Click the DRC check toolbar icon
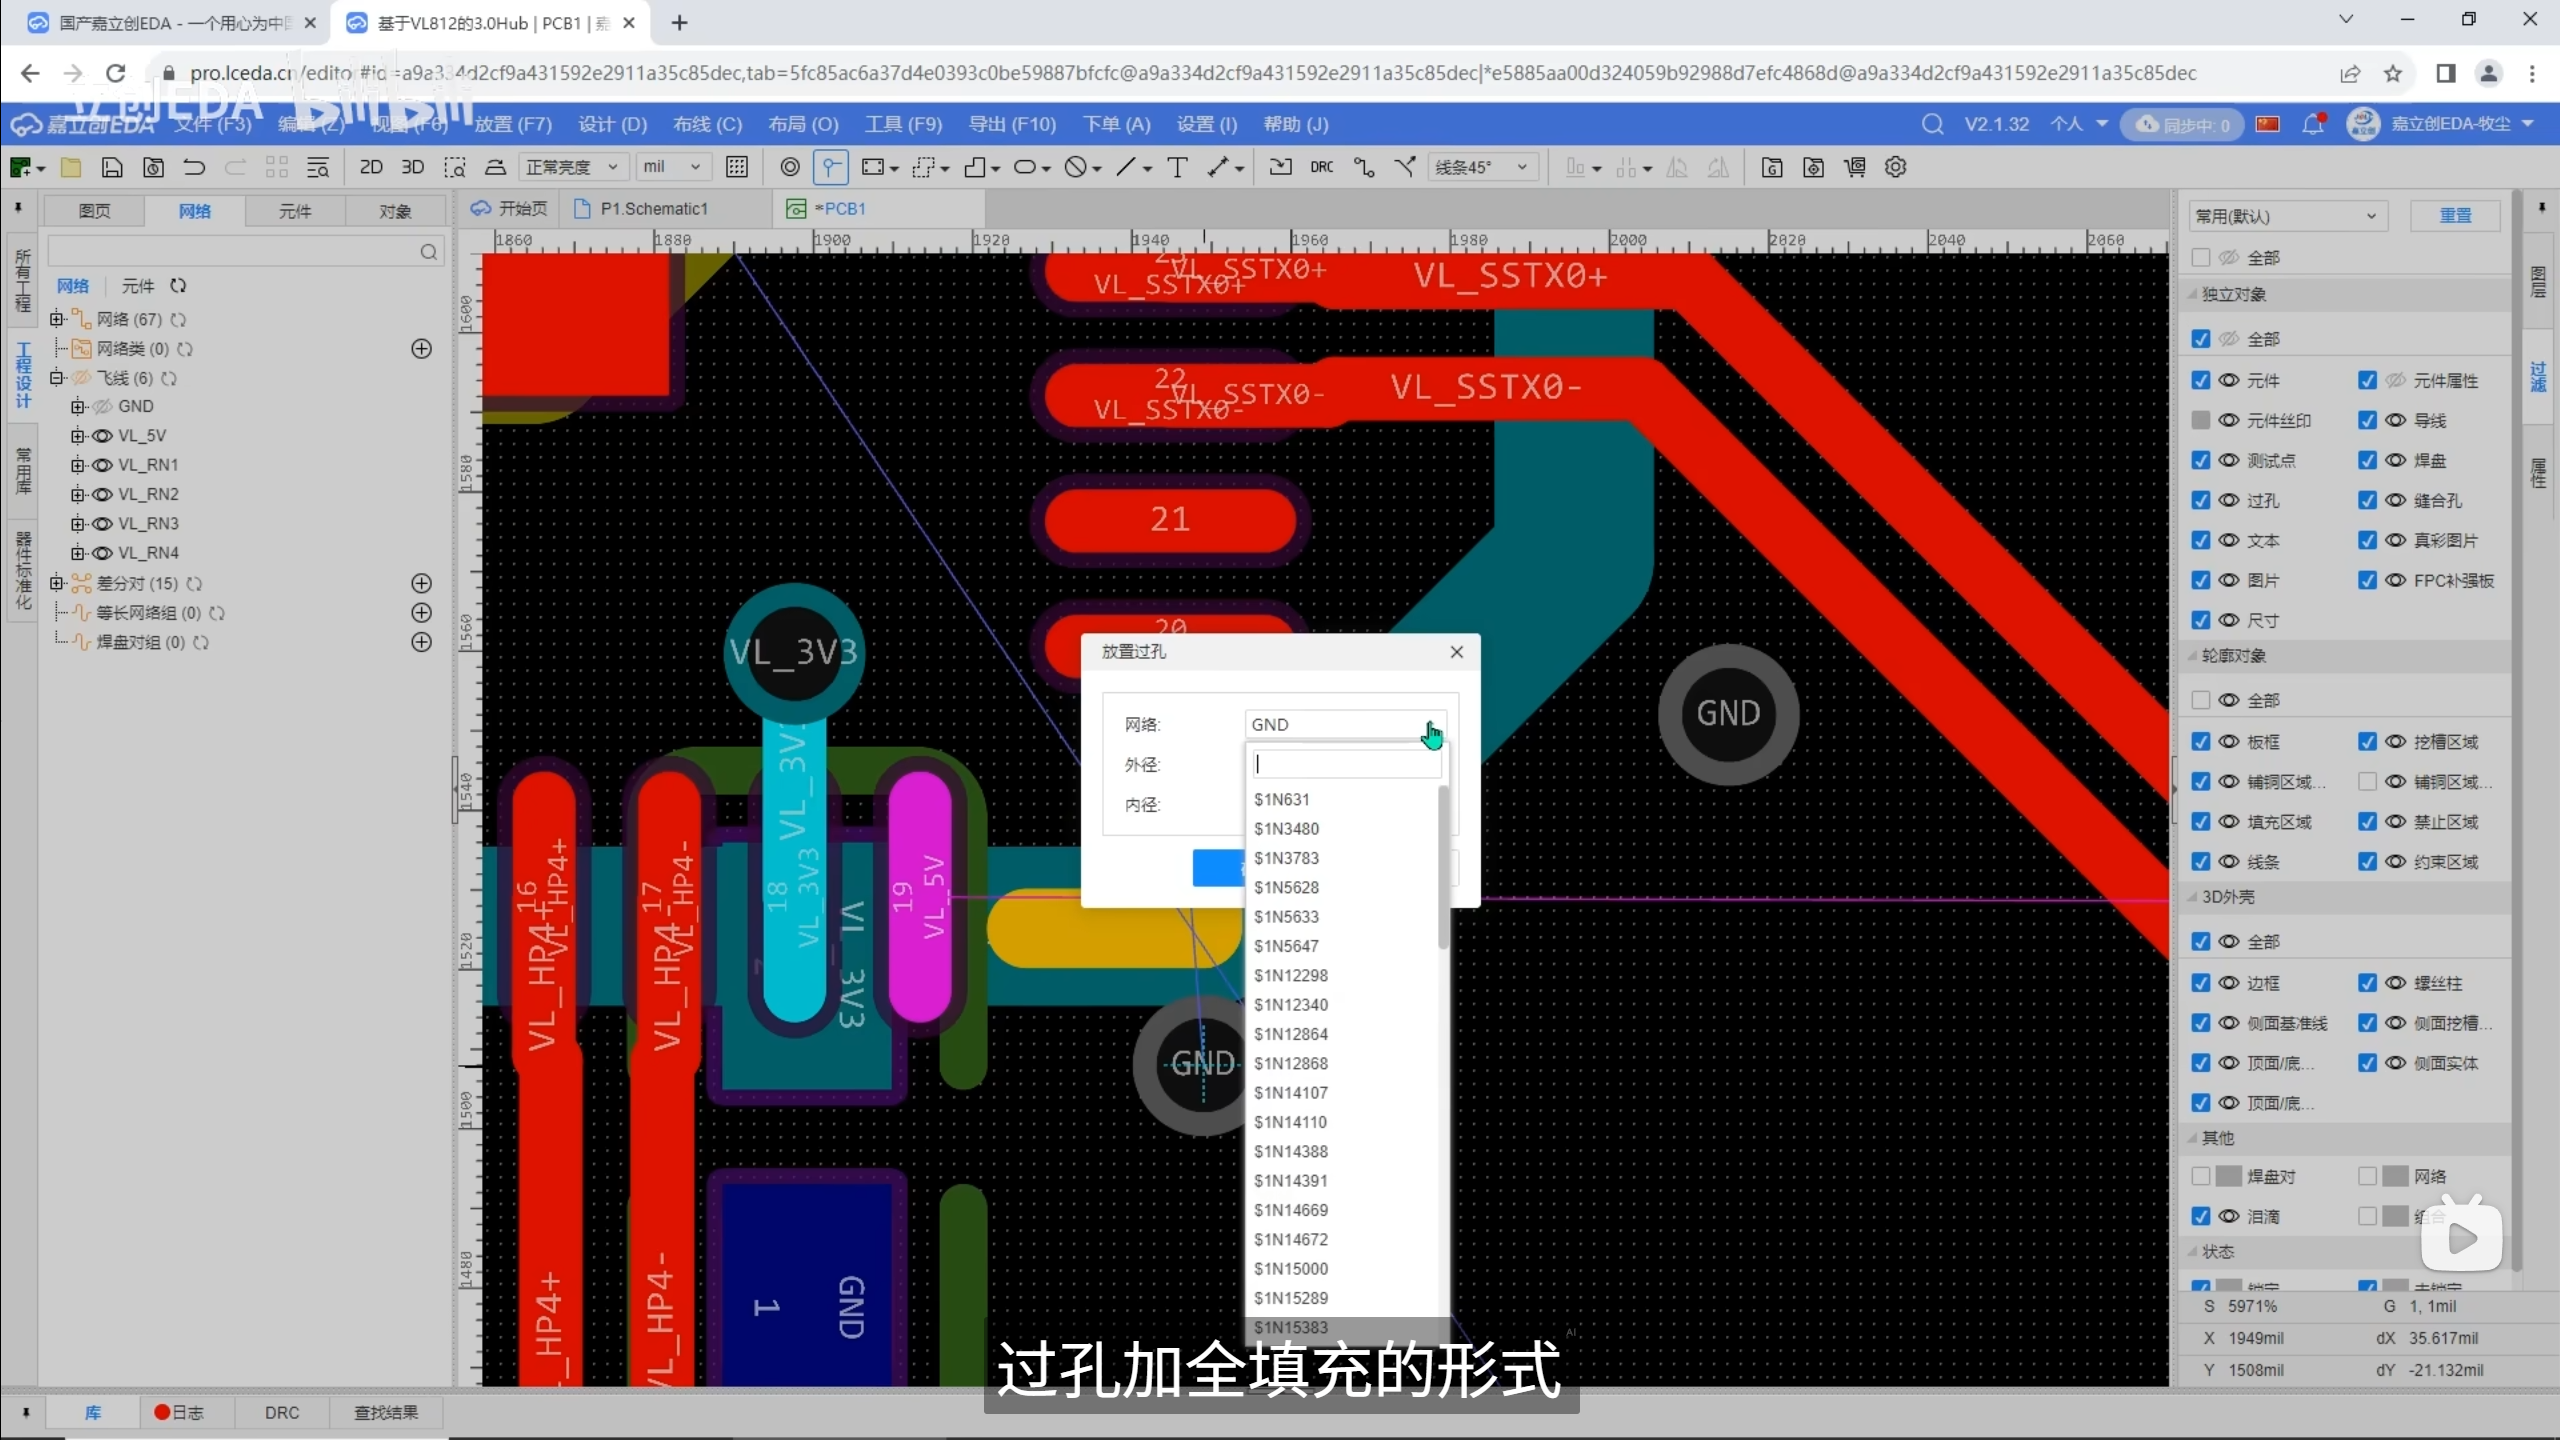This screenshot has height=1440, width=2560. click(1321, 167)
